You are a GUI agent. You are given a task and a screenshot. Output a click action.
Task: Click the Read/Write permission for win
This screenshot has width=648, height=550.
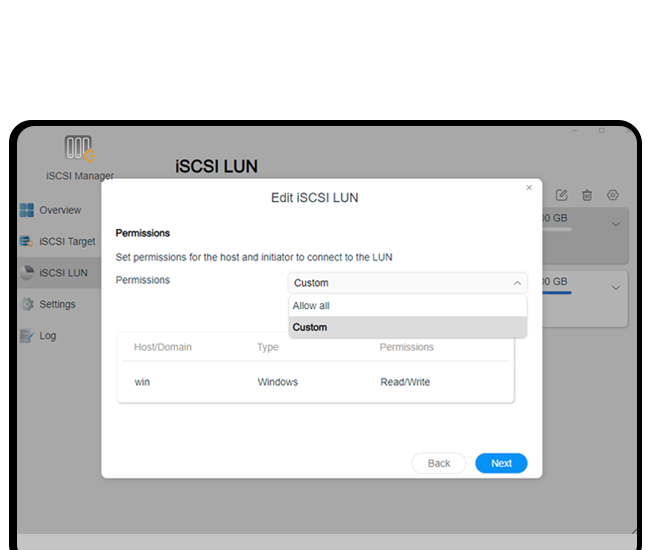[x=405, y=382]
